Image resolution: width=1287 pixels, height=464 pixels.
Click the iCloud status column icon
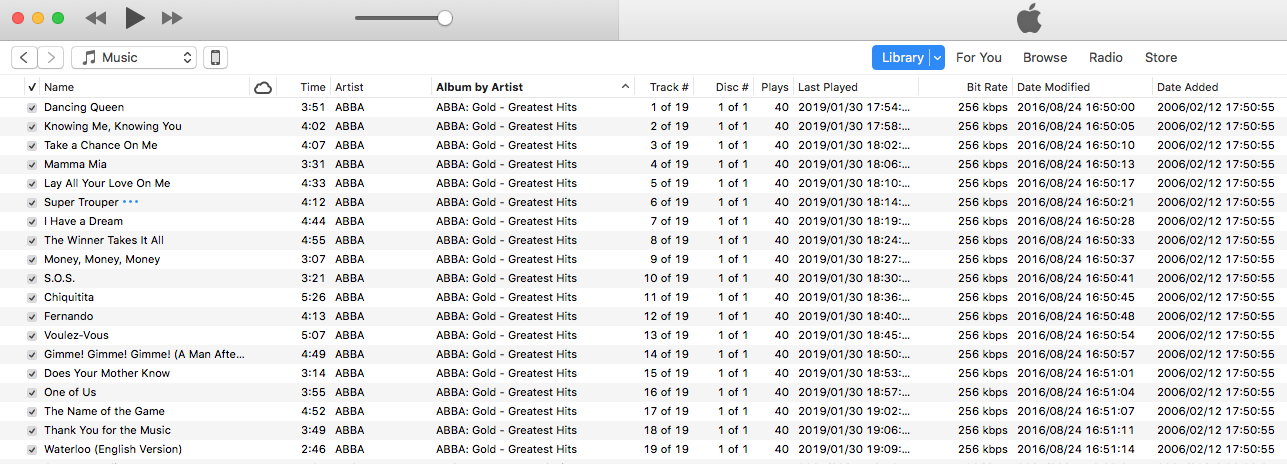[x=263, y=87]
